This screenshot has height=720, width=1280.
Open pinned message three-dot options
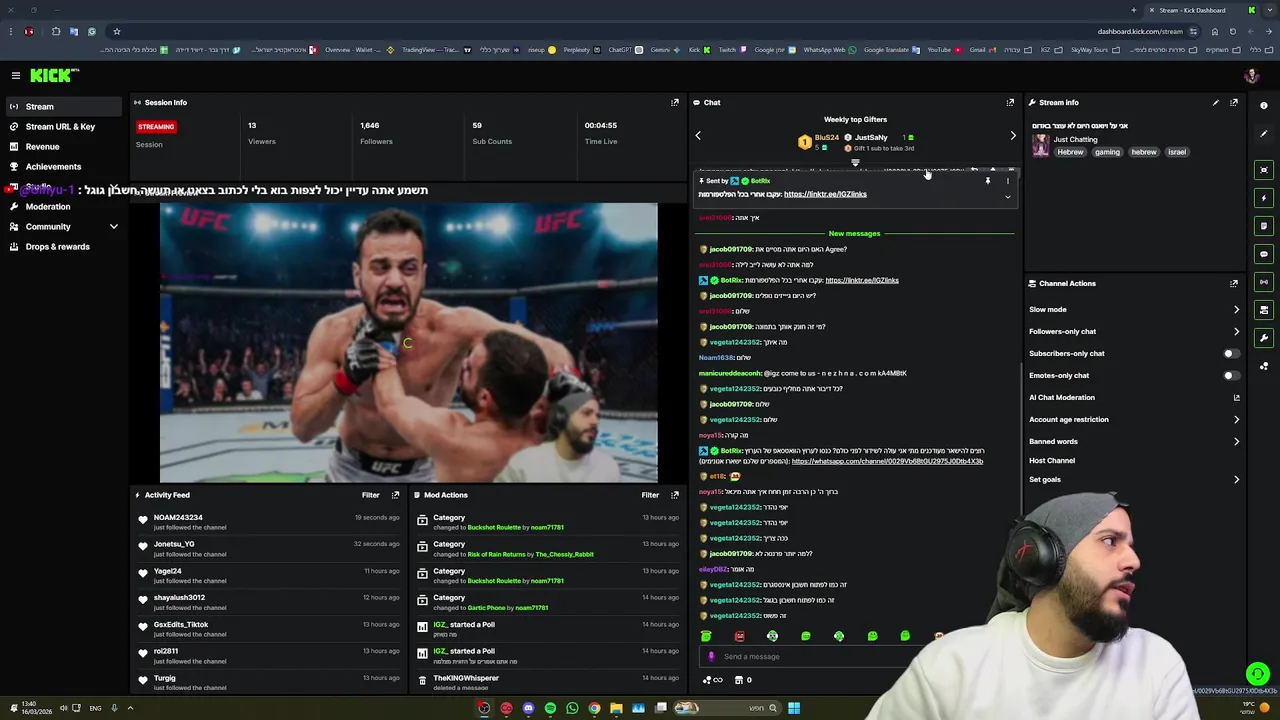(1008, 181)
